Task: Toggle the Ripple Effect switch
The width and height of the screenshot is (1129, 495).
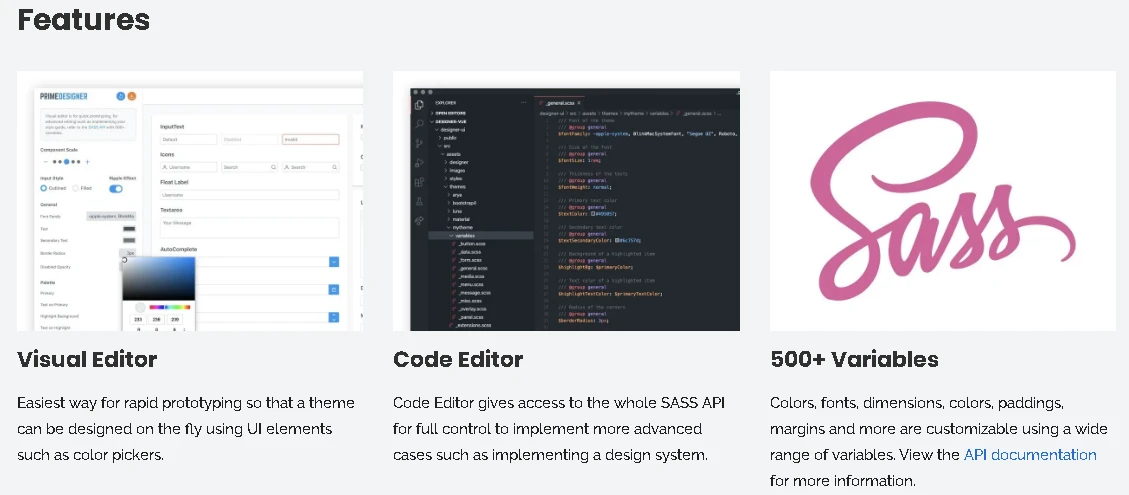Action: tap(116, 188)
